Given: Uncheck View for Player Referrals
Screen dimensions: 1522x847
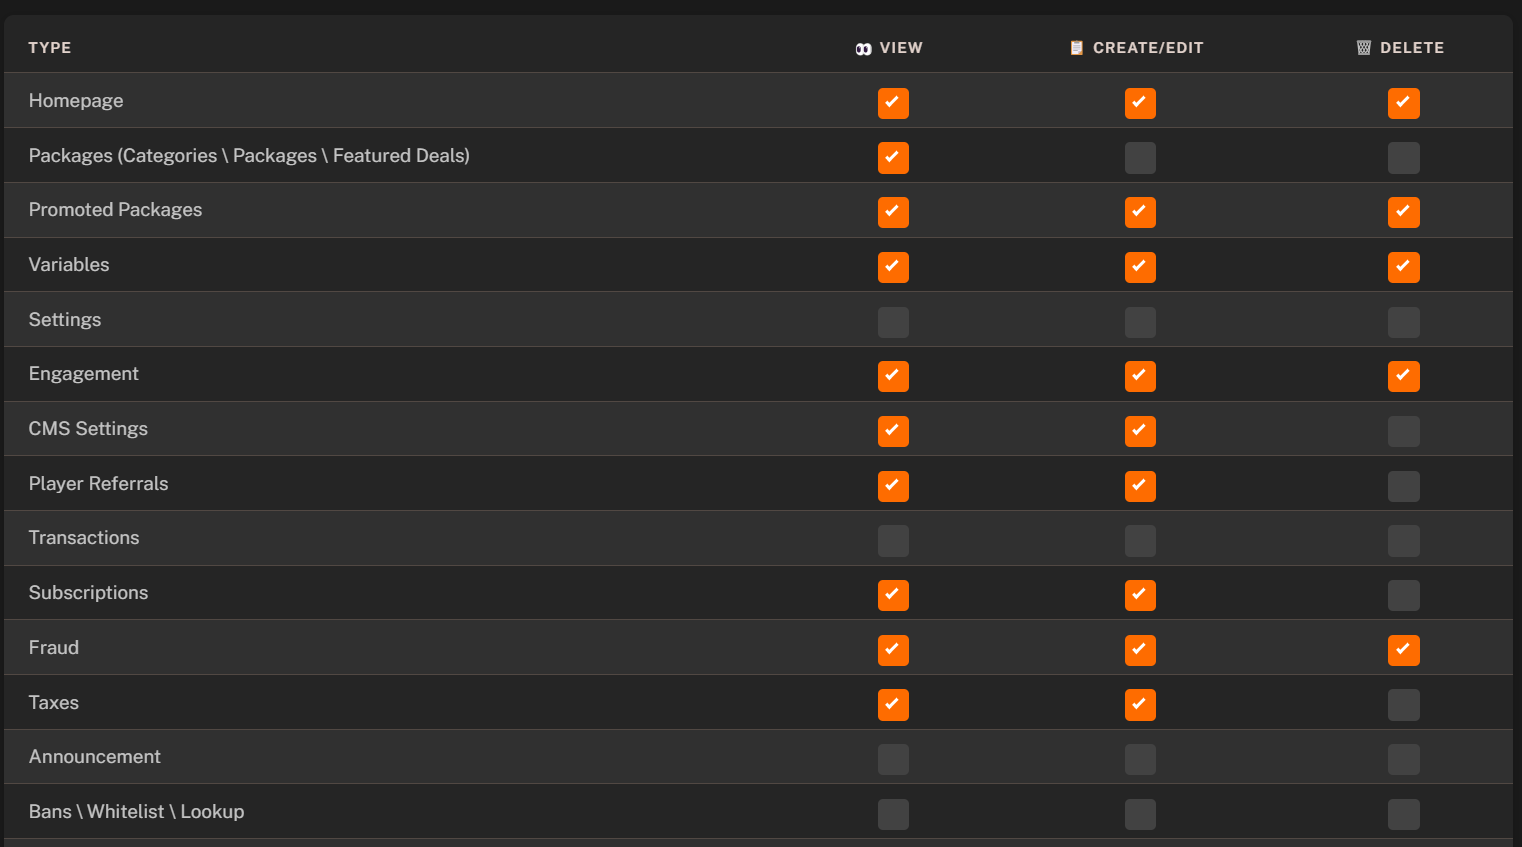Looking at the screenshot, I should [893, 486].
